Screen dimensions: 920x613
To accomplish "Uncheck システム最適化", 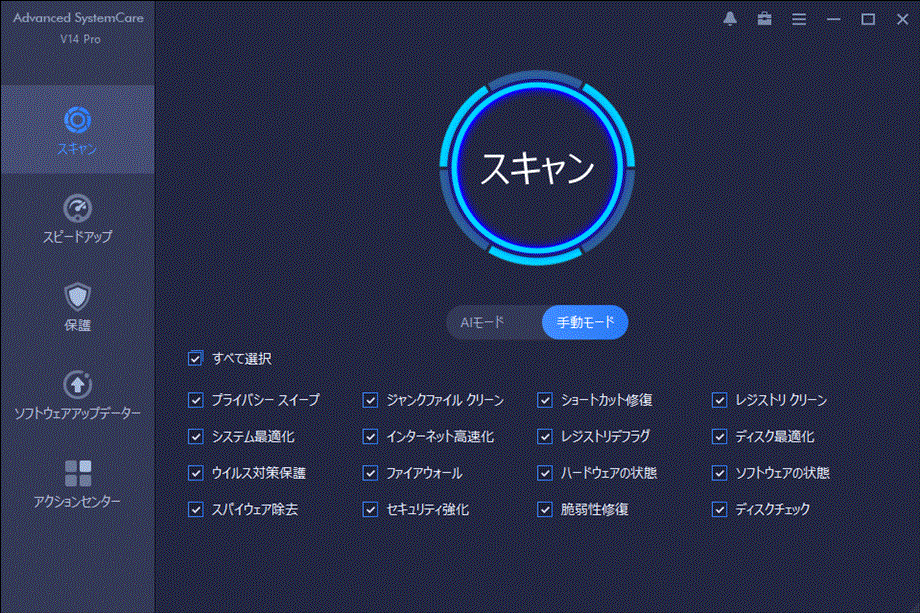I will point(195,436).
